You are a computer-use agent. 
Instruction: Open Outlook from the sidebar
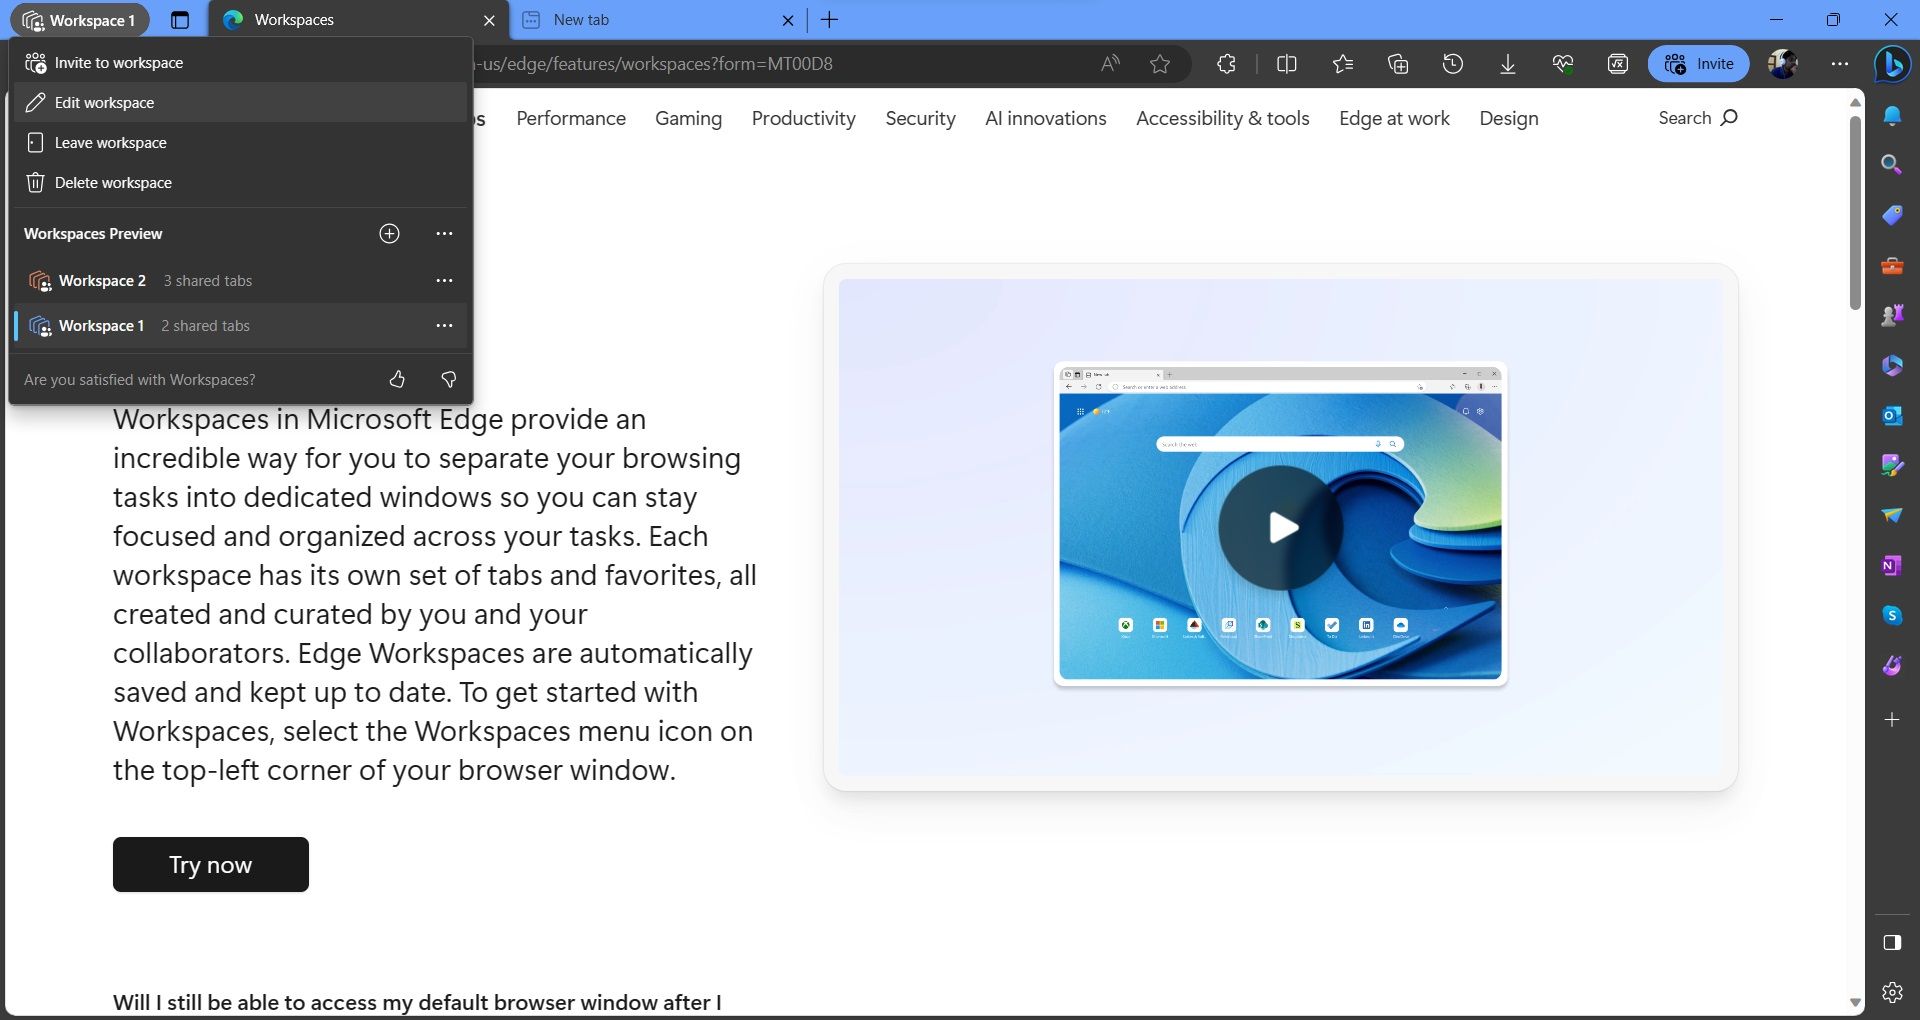pyautogui.click(x=1891, y=415)
